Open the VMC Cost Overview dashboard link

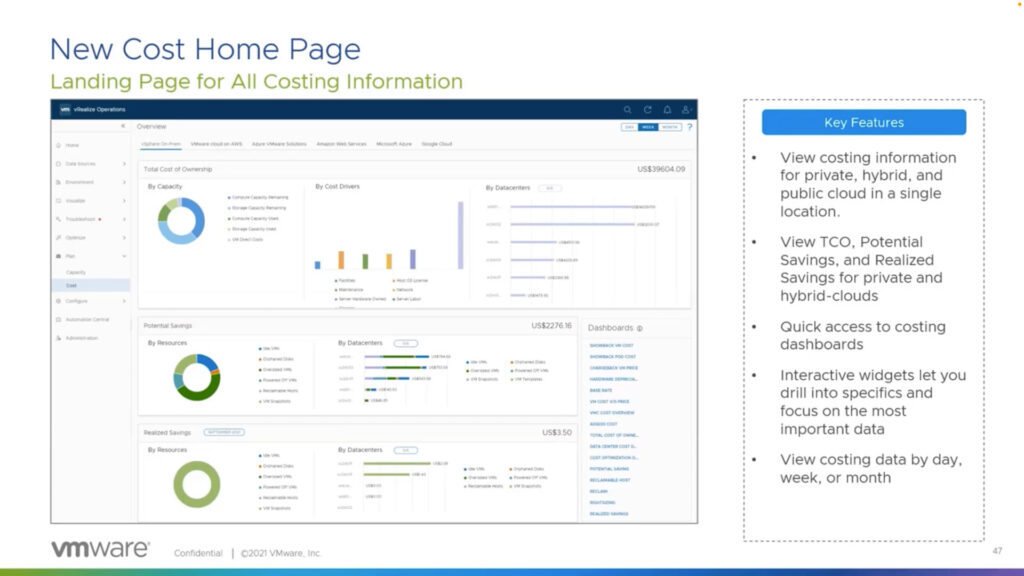pyautogui.click(x=612, y=413)
